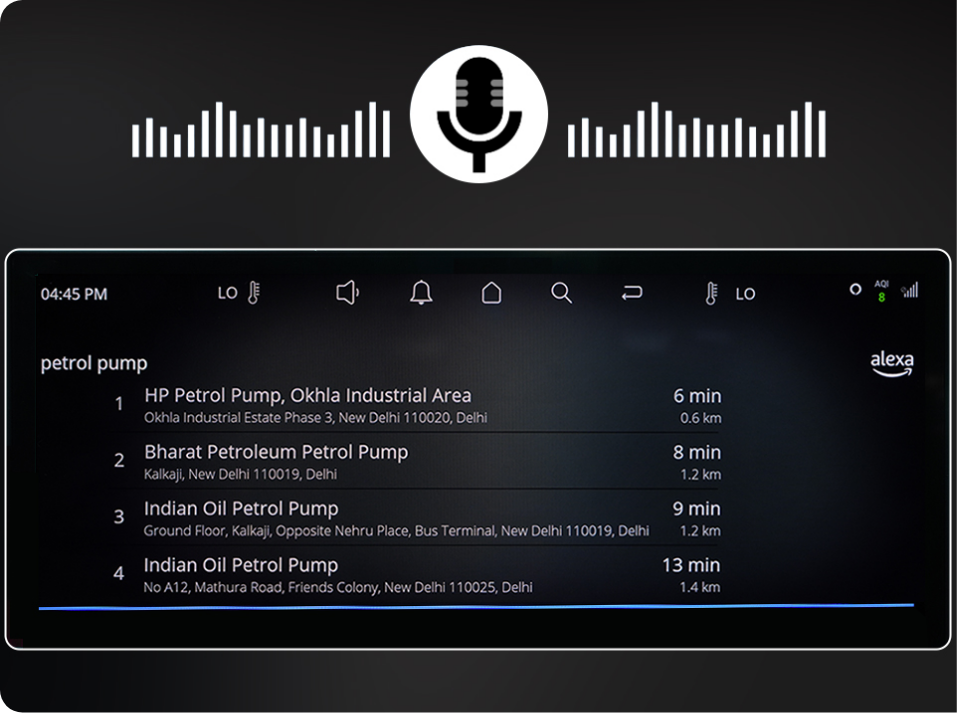
Task: Open notifications bell icon
Action: [421, 292]
